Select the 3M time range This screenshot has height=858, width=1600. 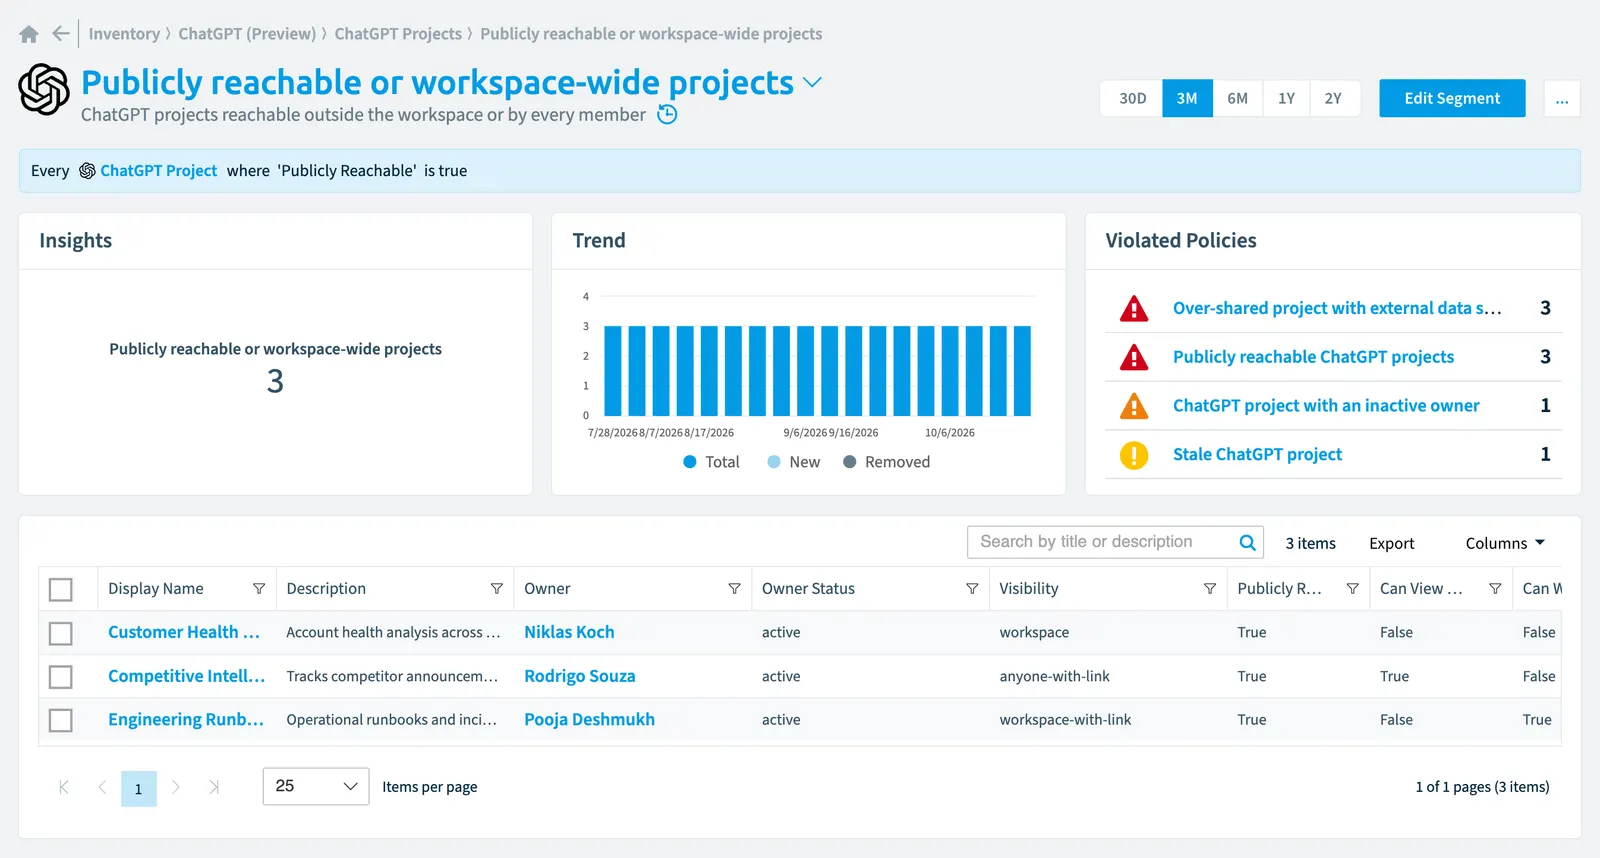tap(1187, 99)
